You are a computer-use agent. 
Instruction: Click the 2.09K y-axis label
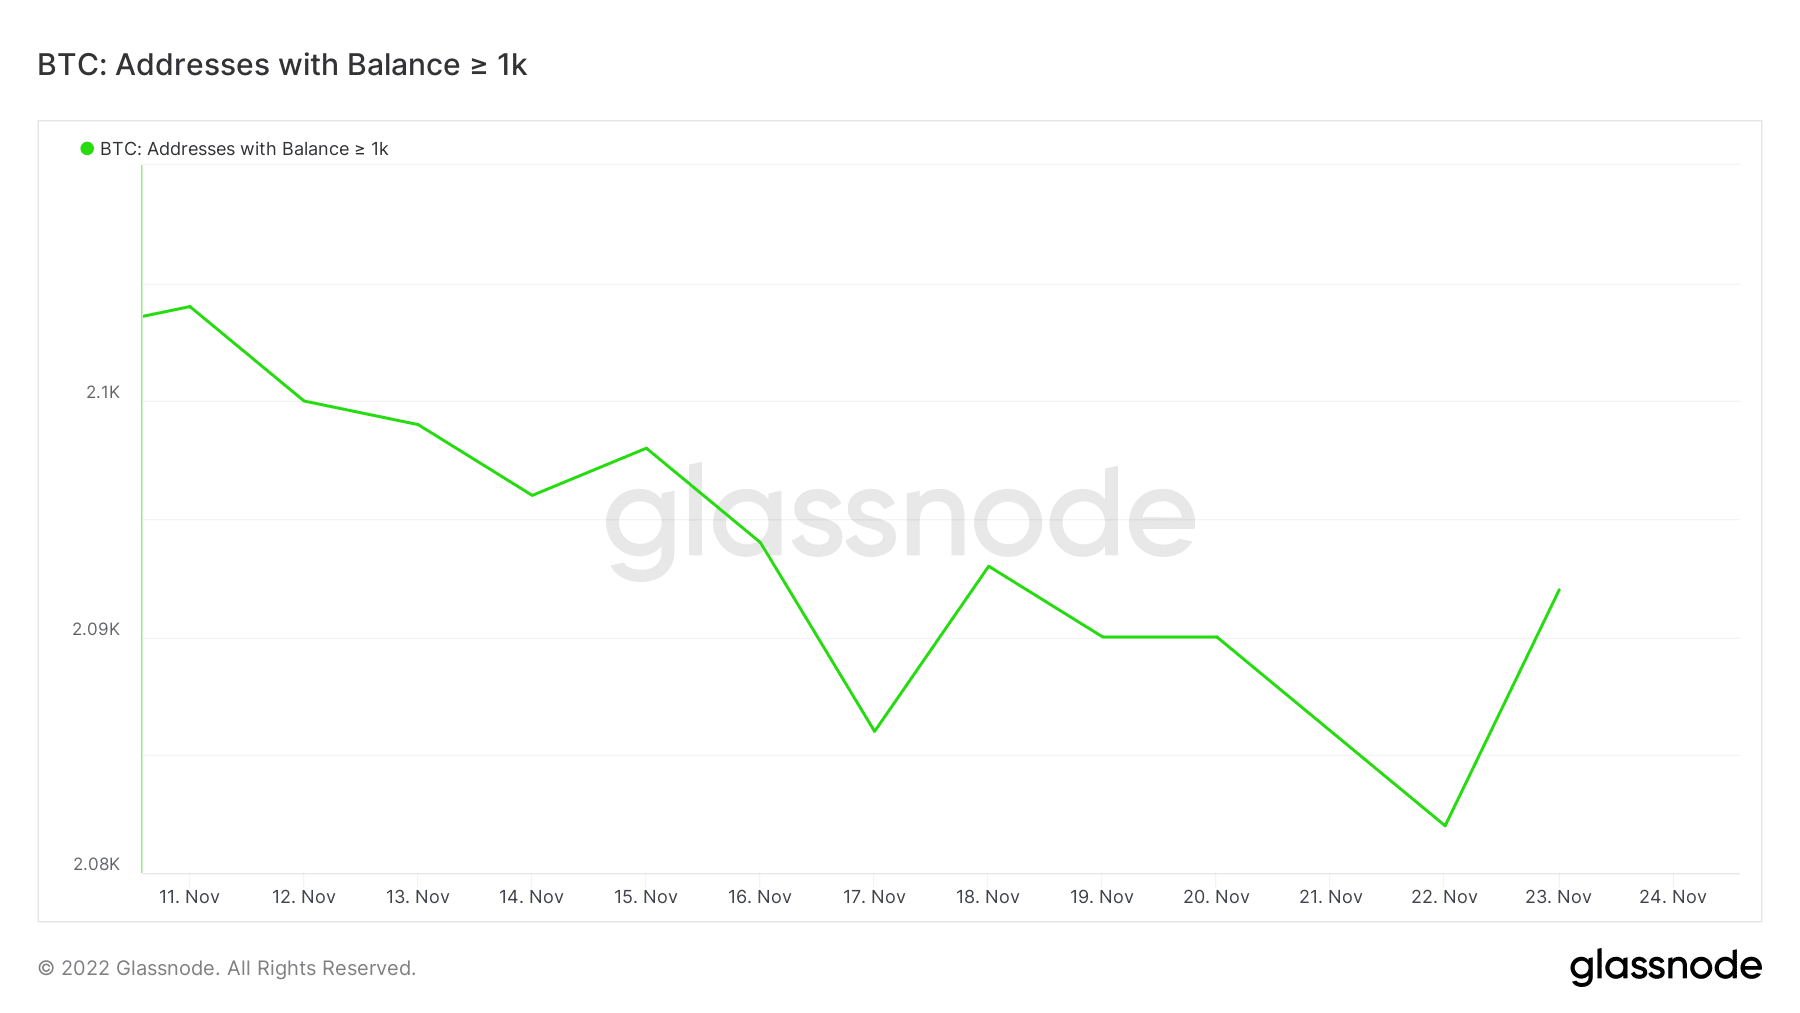coord(96,629)
